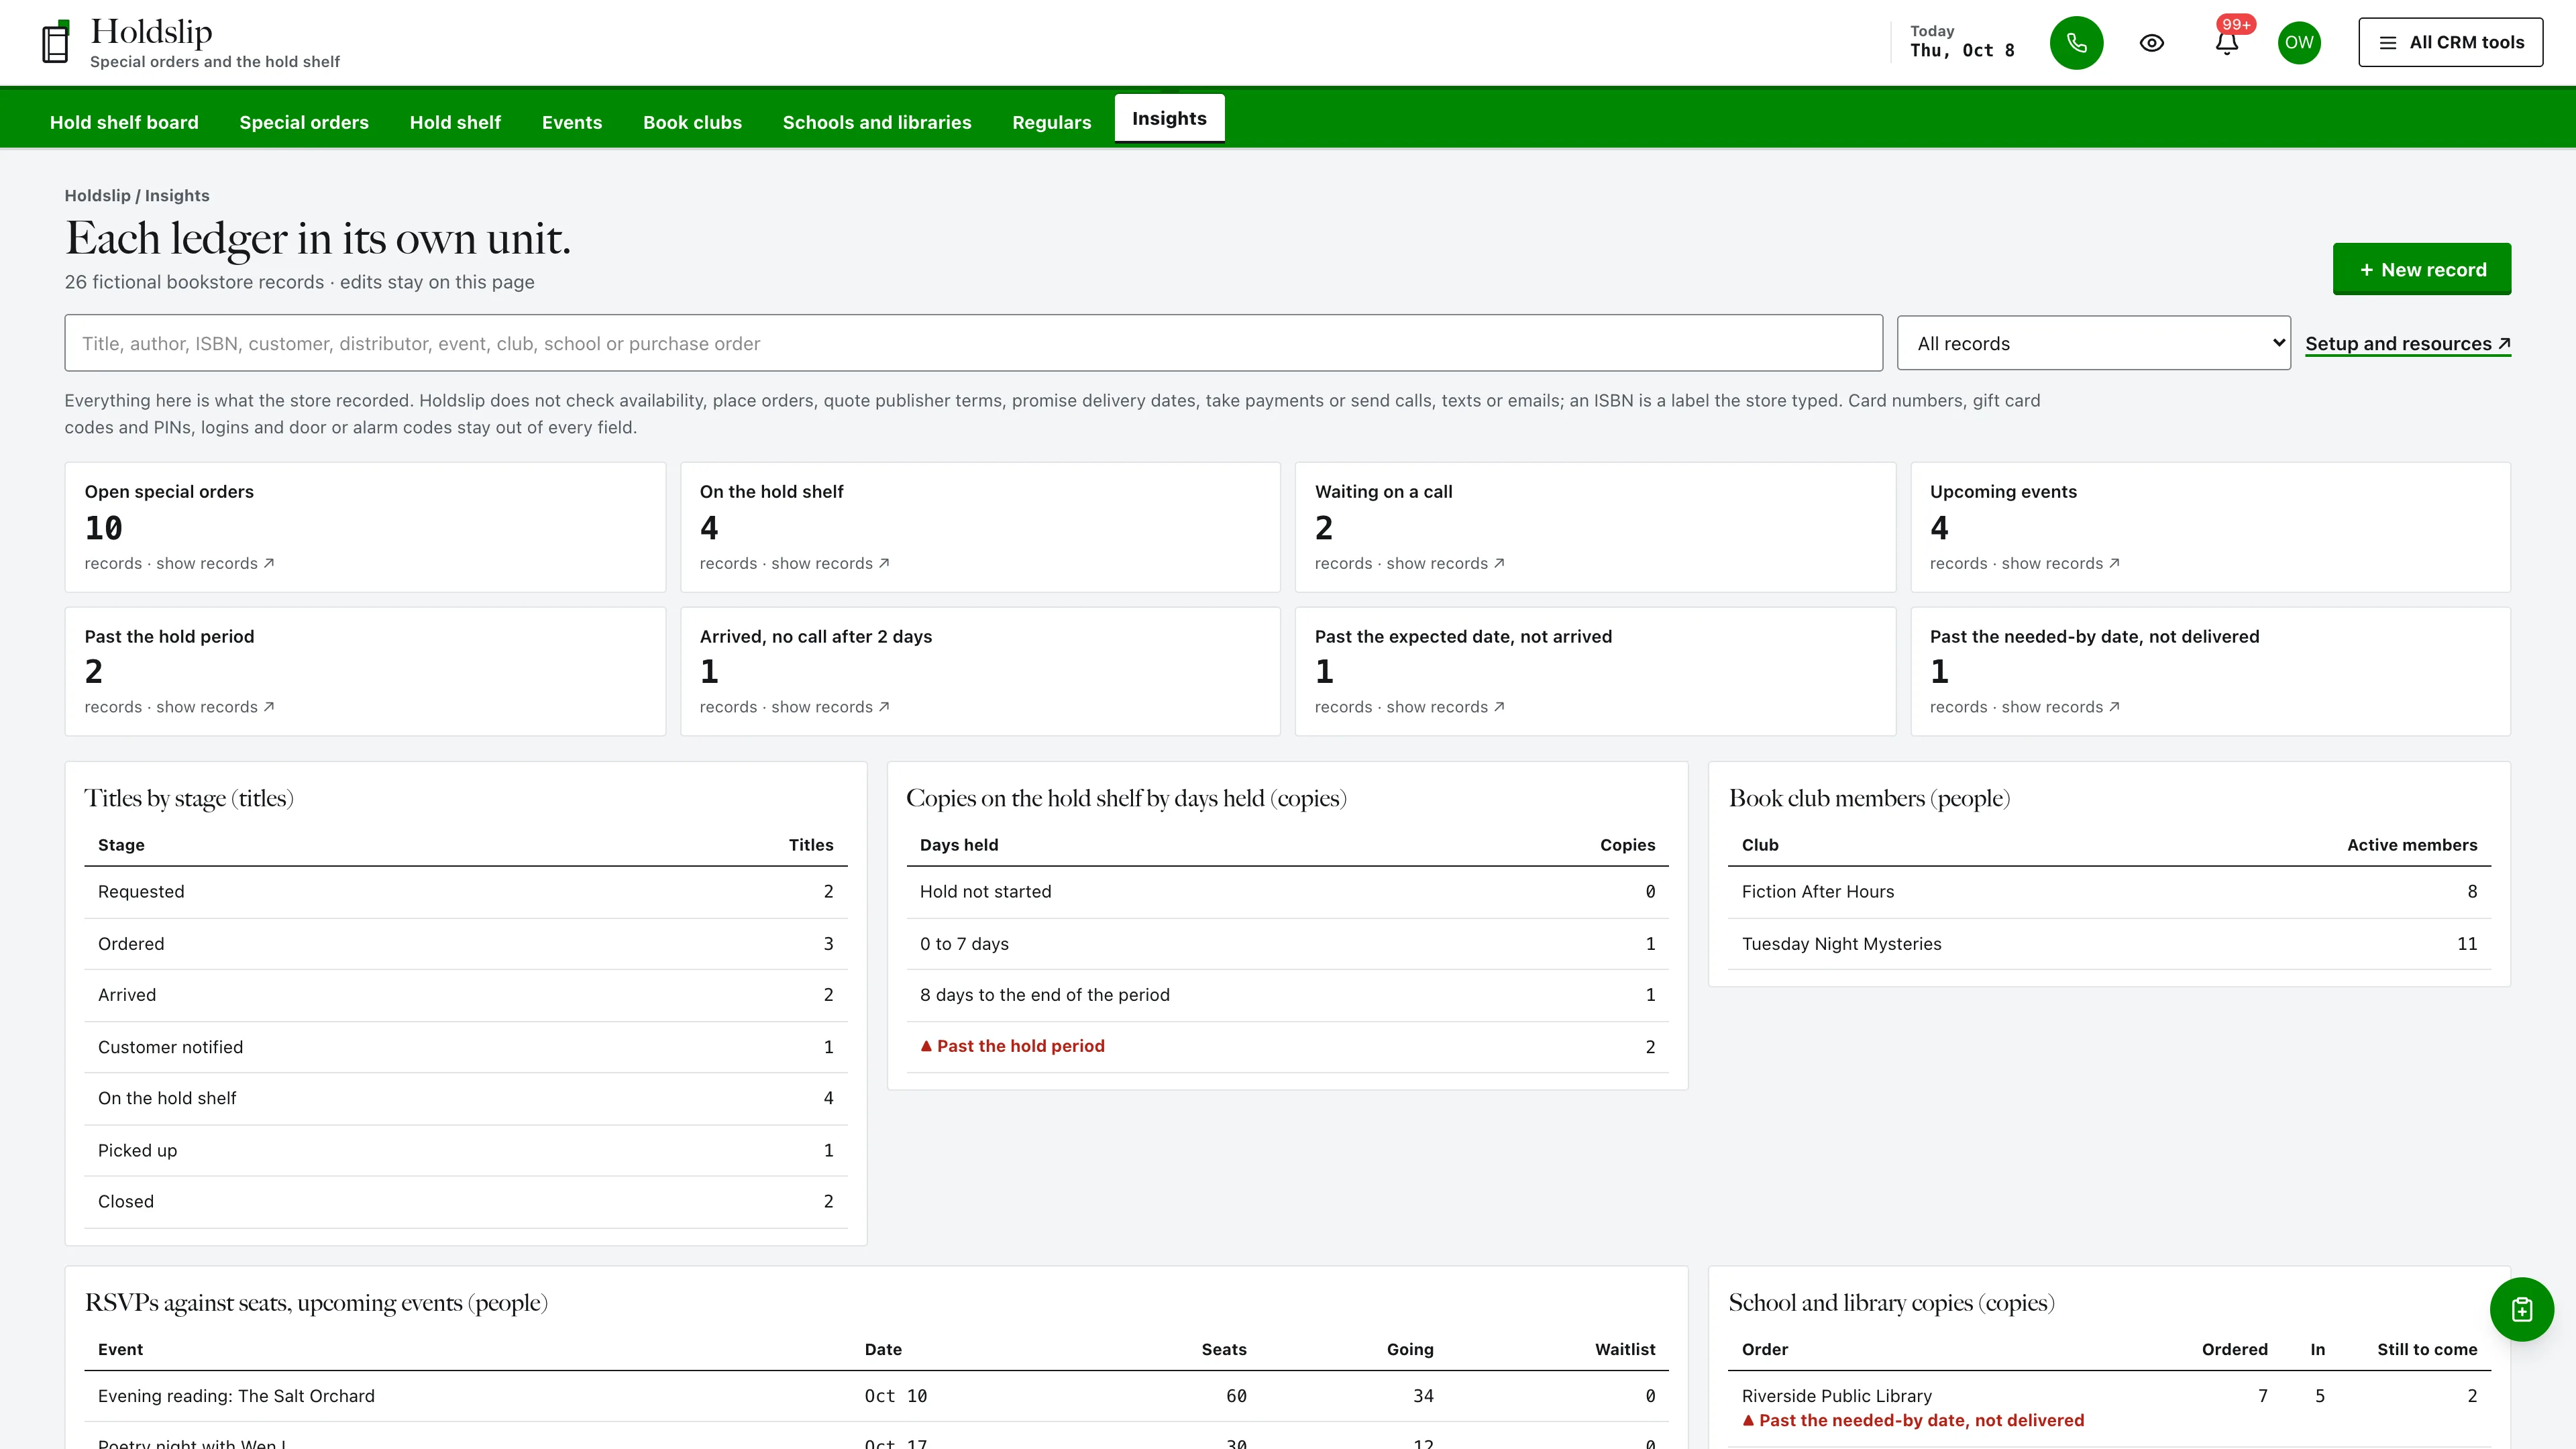Toggle the eye view icon in header
The height and width of the screenshot is (1449, 2576).
tap(2151, 43)
